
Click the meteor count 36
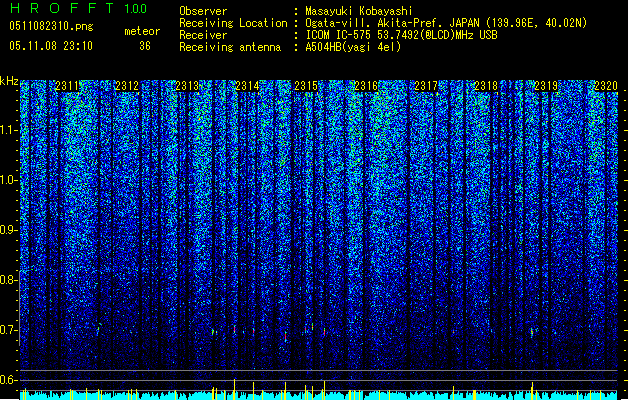point(145,46)
